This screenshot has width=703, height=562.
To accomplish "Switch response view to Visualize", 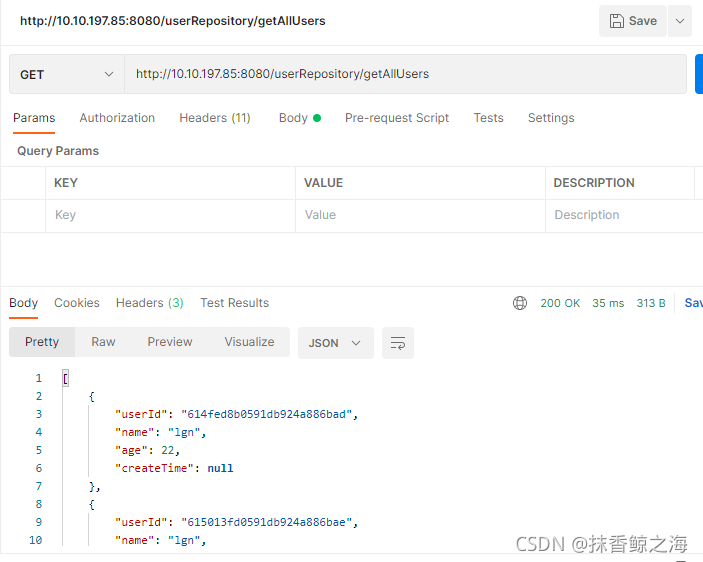I will (x=249, y=342).
